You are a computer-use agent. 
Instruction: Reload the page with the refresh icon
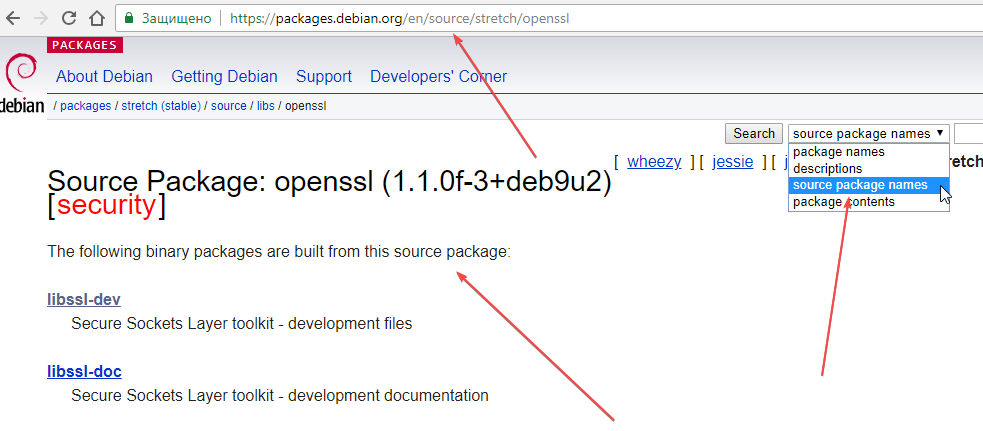pyautogui.click(x=69, y=18)
